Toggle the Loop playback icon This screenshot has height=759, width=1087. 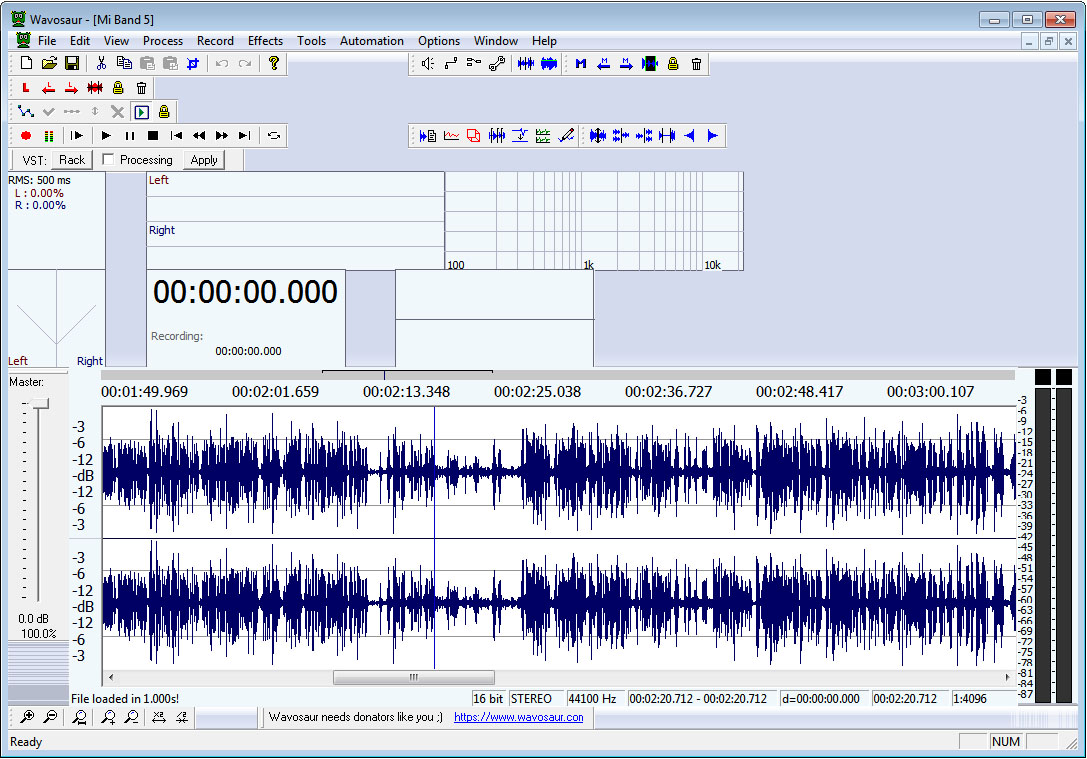[x=273, y=136]
